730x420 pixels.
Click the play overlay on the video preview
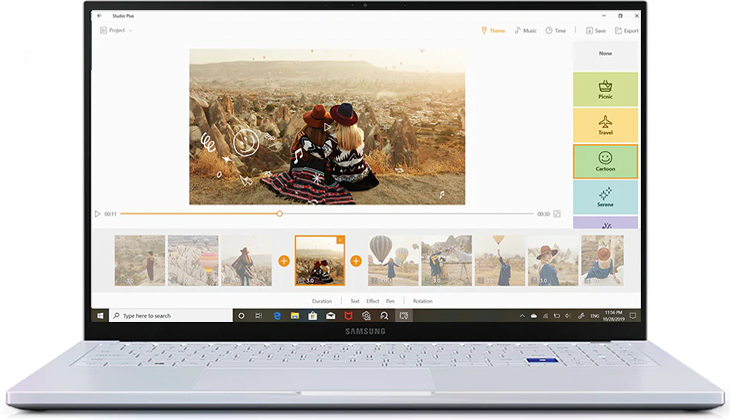pyautogui.click(x=327, y=127)
